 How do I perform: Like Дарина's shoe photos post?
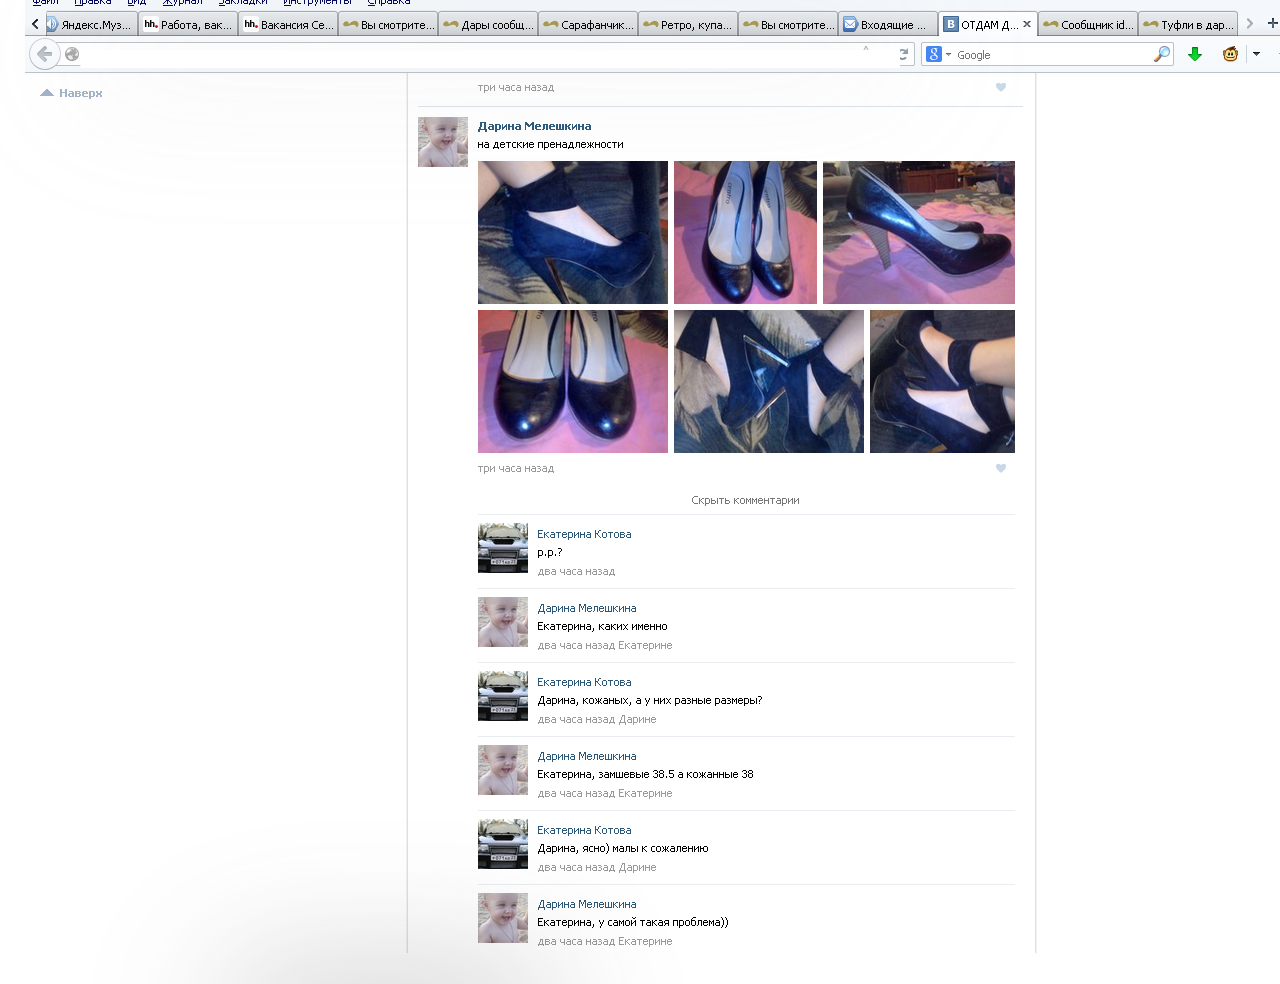pos(1000,468)
